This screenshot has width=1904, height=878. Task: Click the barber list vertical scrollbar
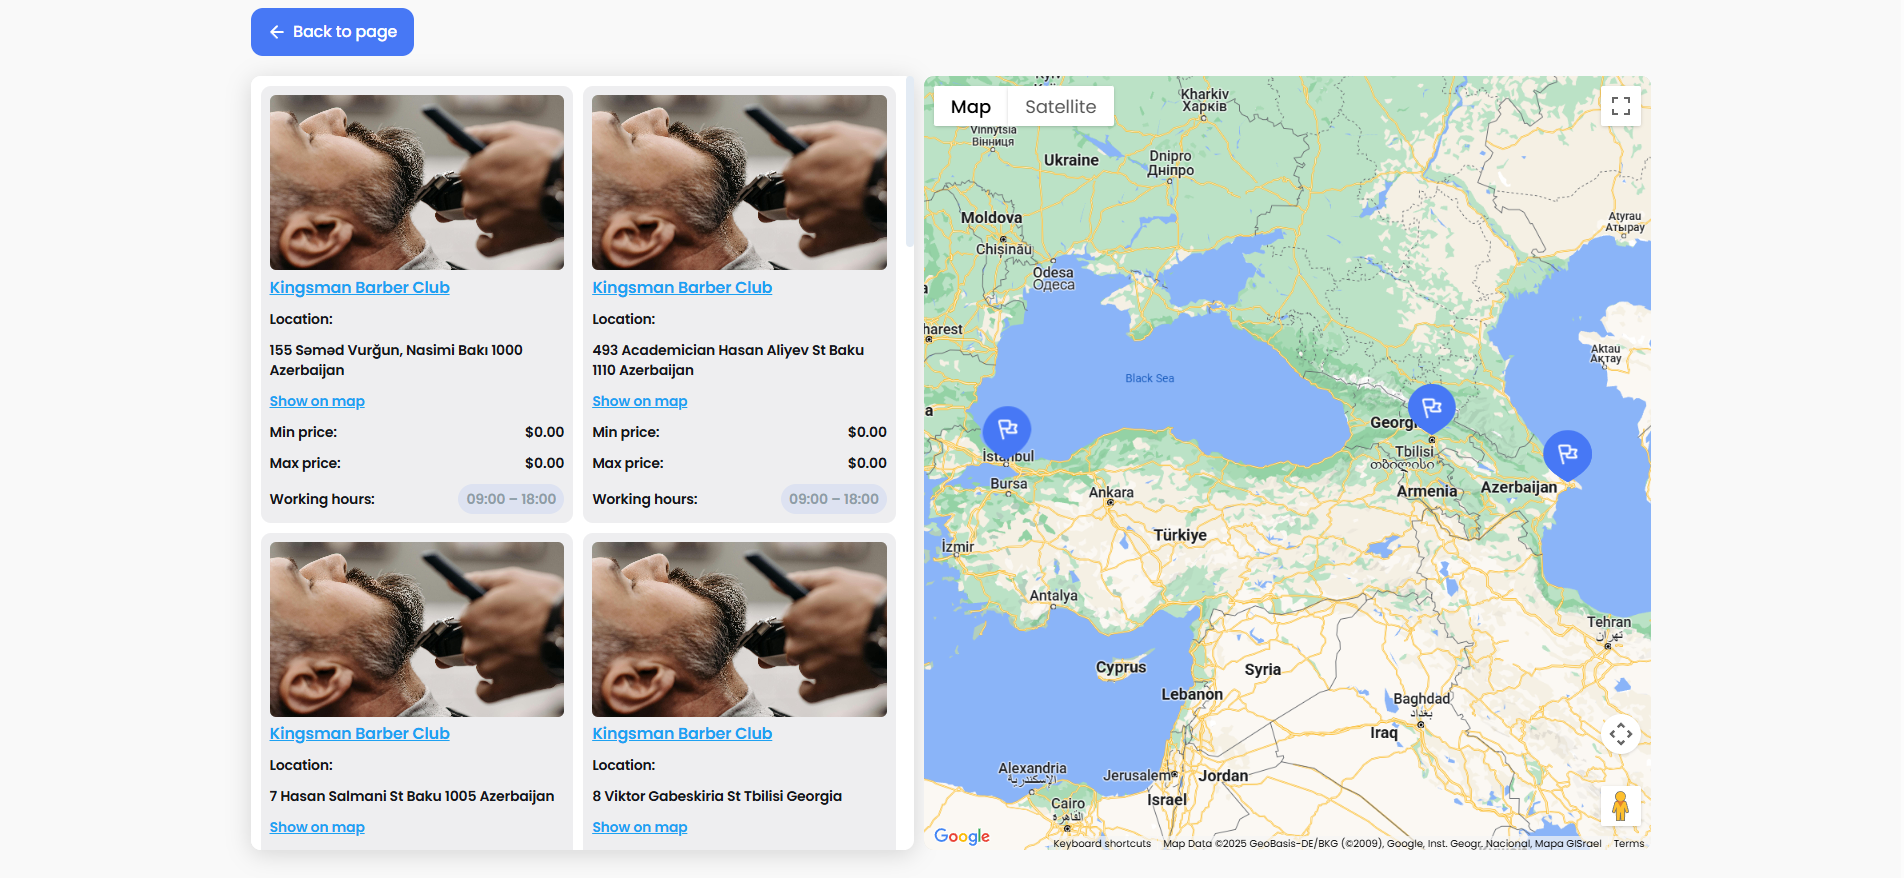909,162
